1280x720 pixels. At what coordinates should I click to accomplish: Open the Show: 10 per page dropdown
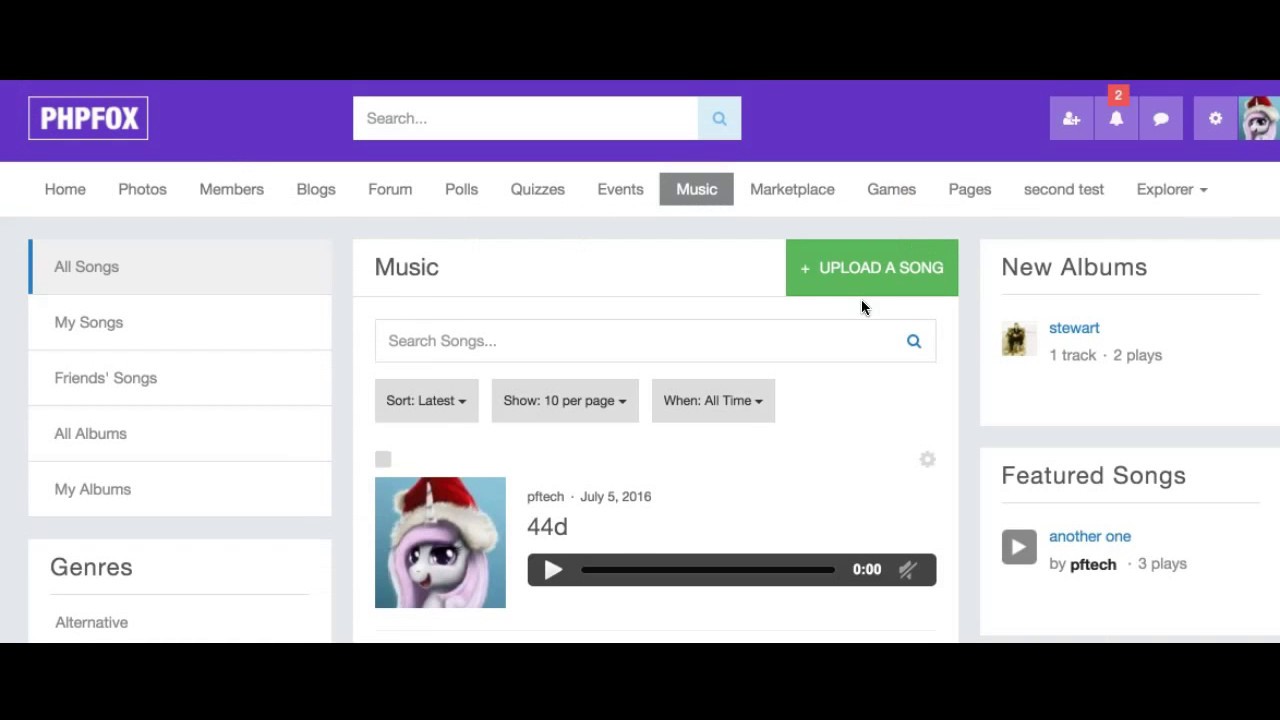click(x=565, y=400)
